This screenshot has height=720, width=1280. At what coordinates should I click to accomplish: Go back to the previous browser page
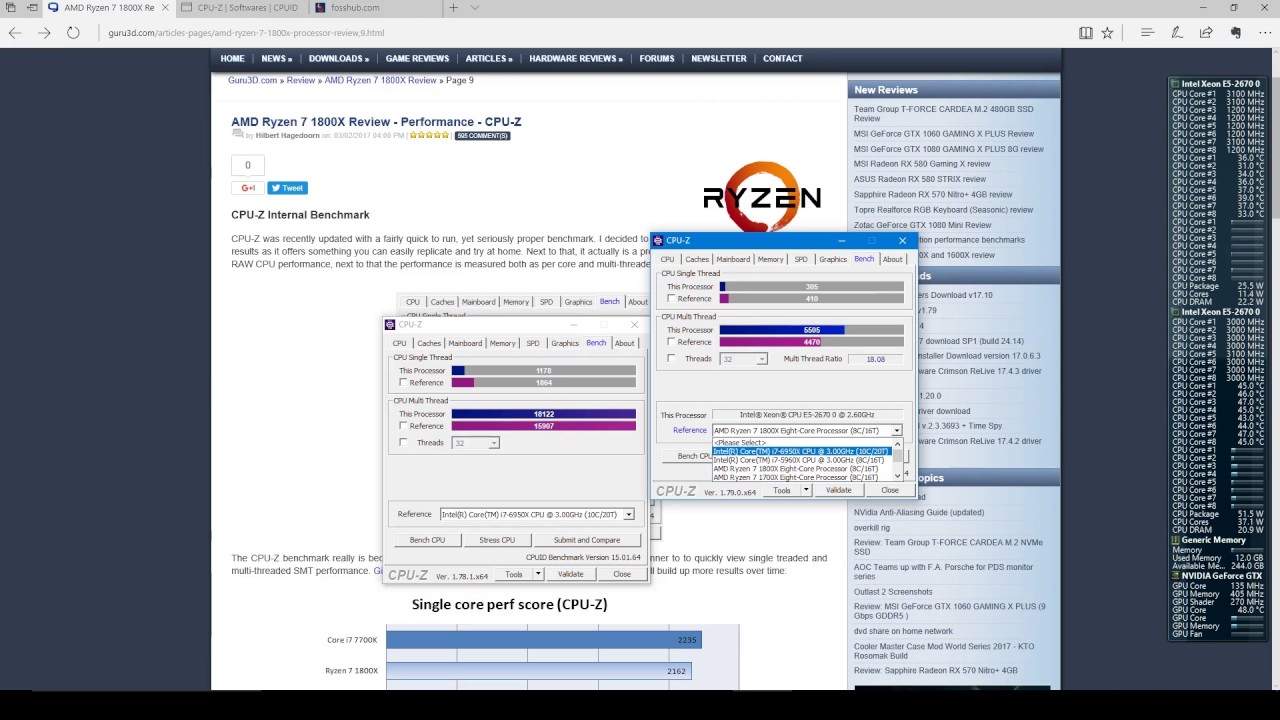pyautogui.click(x=15, y=33)
